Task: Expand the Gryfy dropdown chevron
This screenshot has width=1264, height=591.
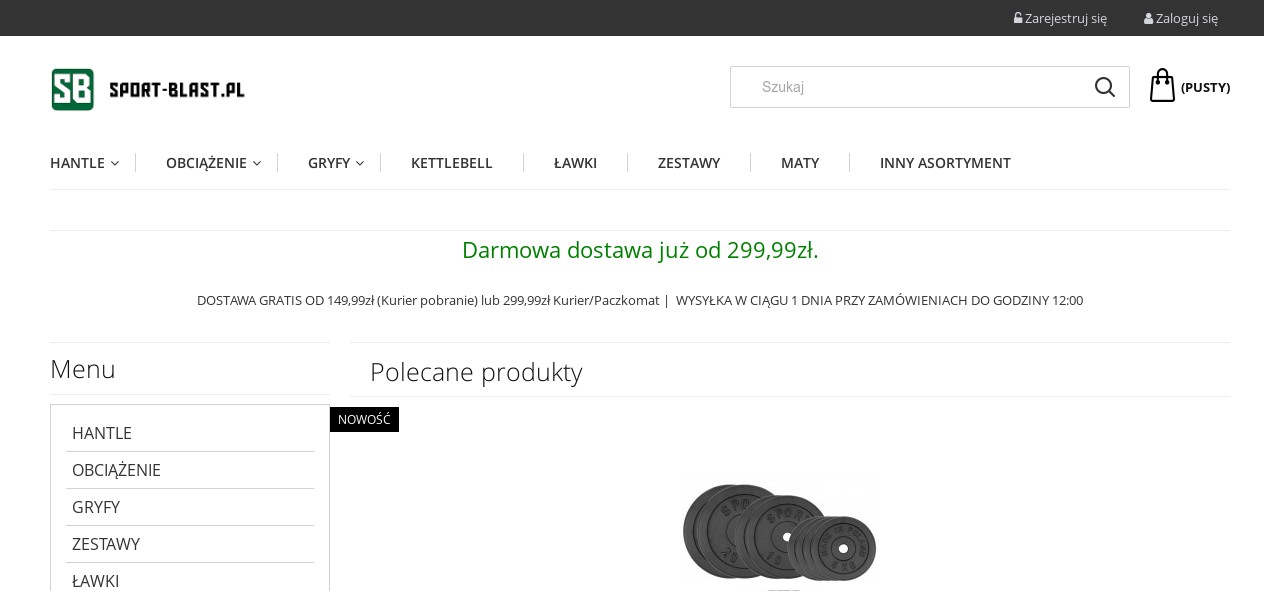Action: (x=360, y=163)
